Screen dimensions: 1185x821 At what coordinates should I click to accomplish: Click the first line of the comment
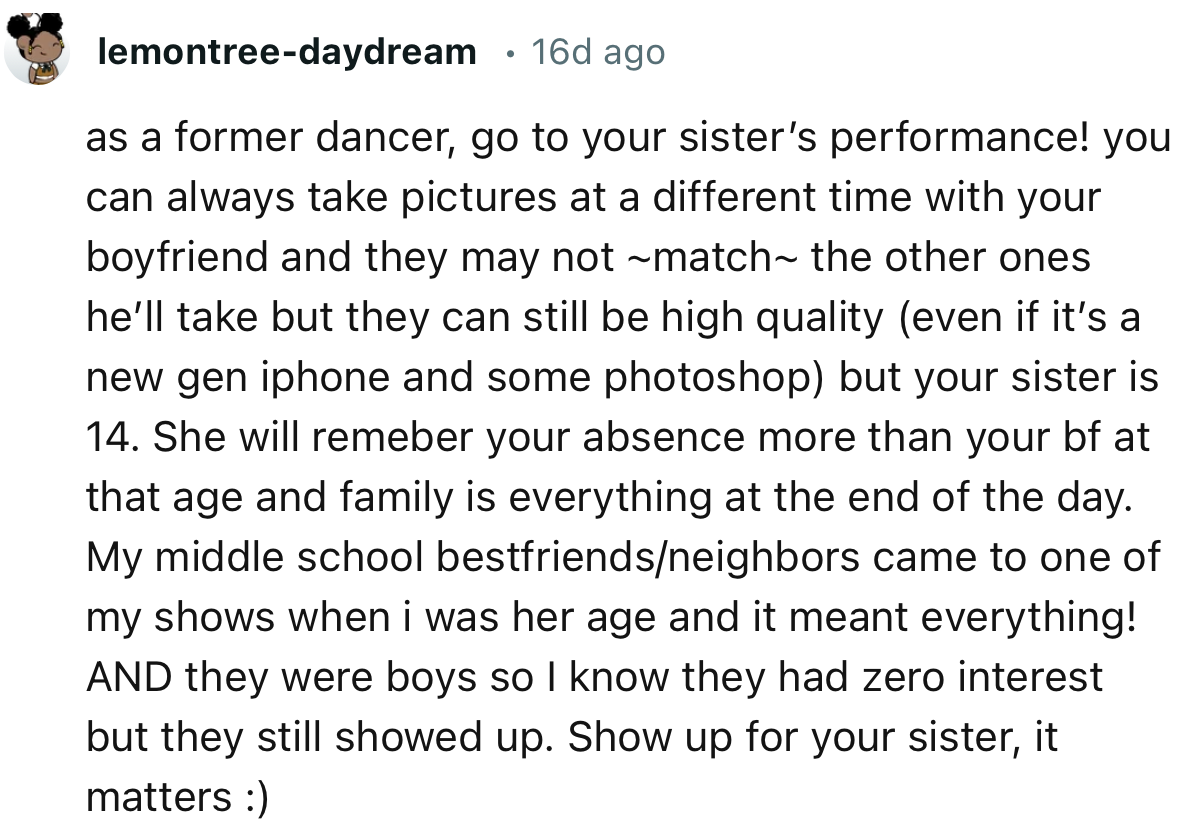[x=628, y=137]
